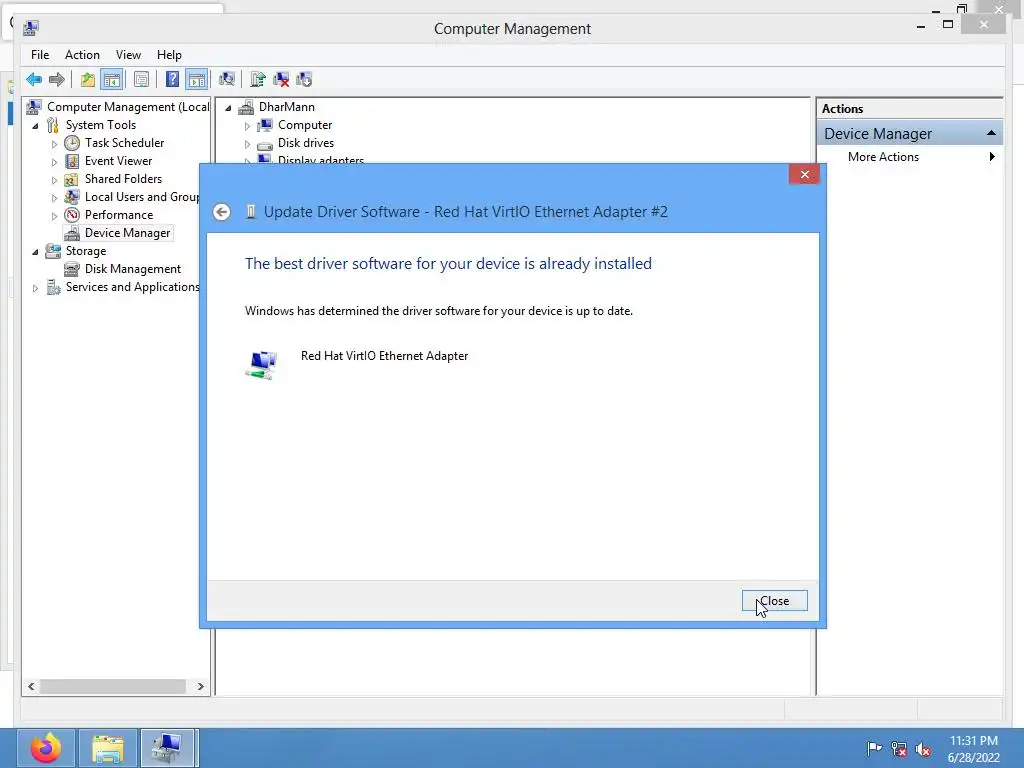
Task: Select Local Users and Groups node
Action: point(142,197)
